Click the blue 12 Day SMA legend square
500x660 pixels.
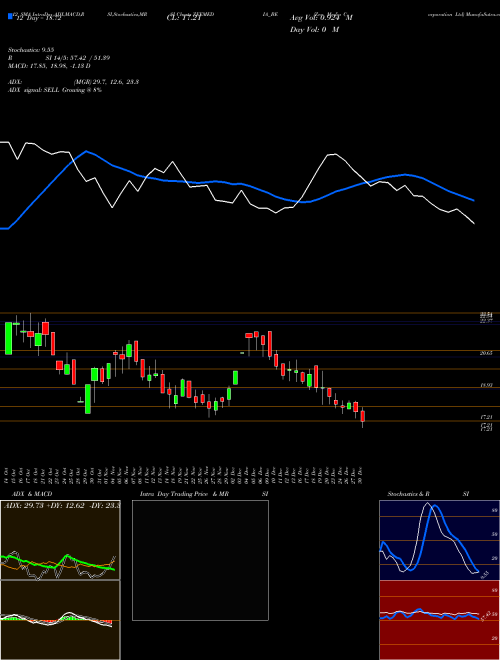point(10,17)
